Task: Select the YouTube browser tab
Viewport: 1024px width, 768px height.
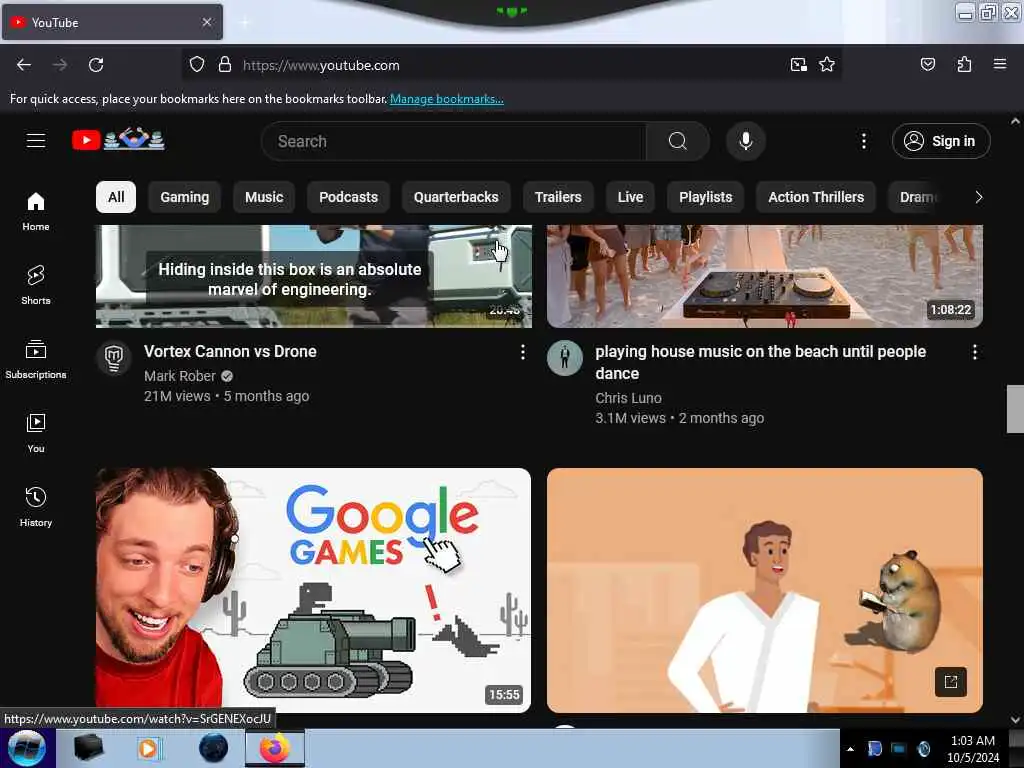Action: click(112, 22)
